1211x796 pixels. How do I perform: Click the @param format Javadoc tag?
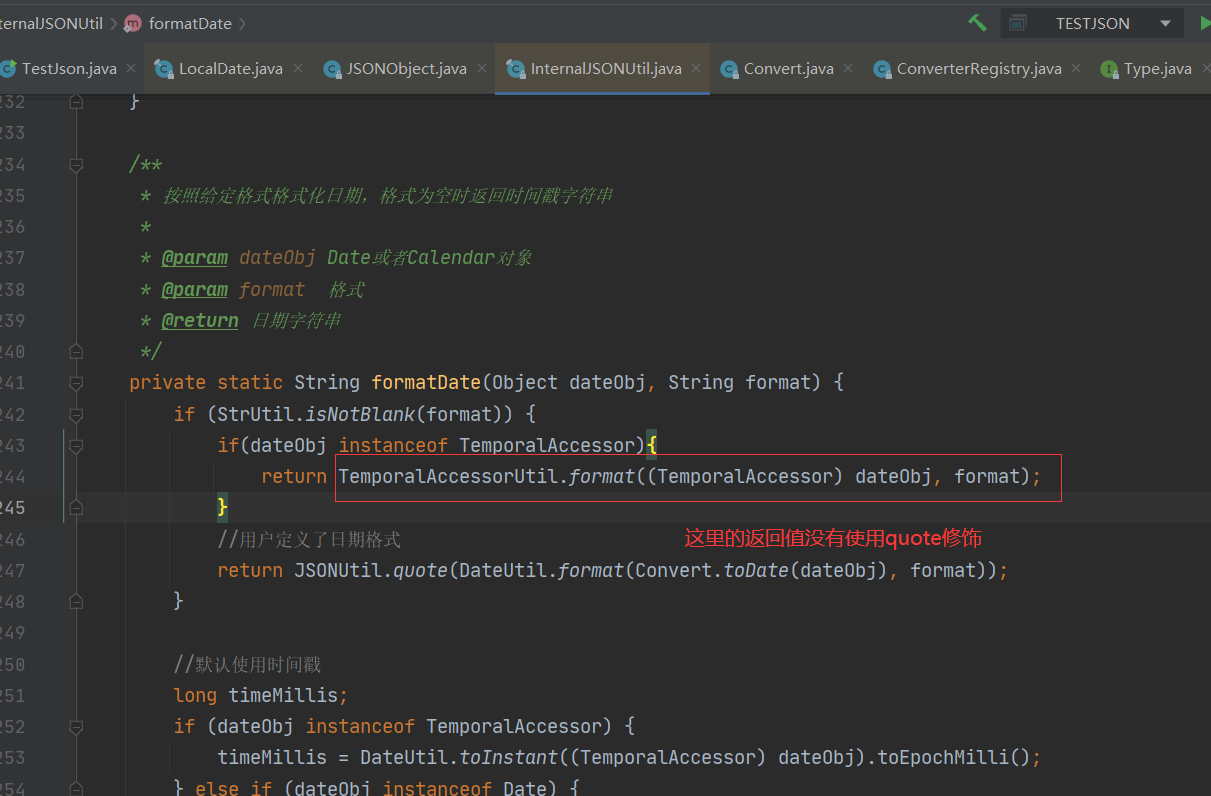pos(195,290)
